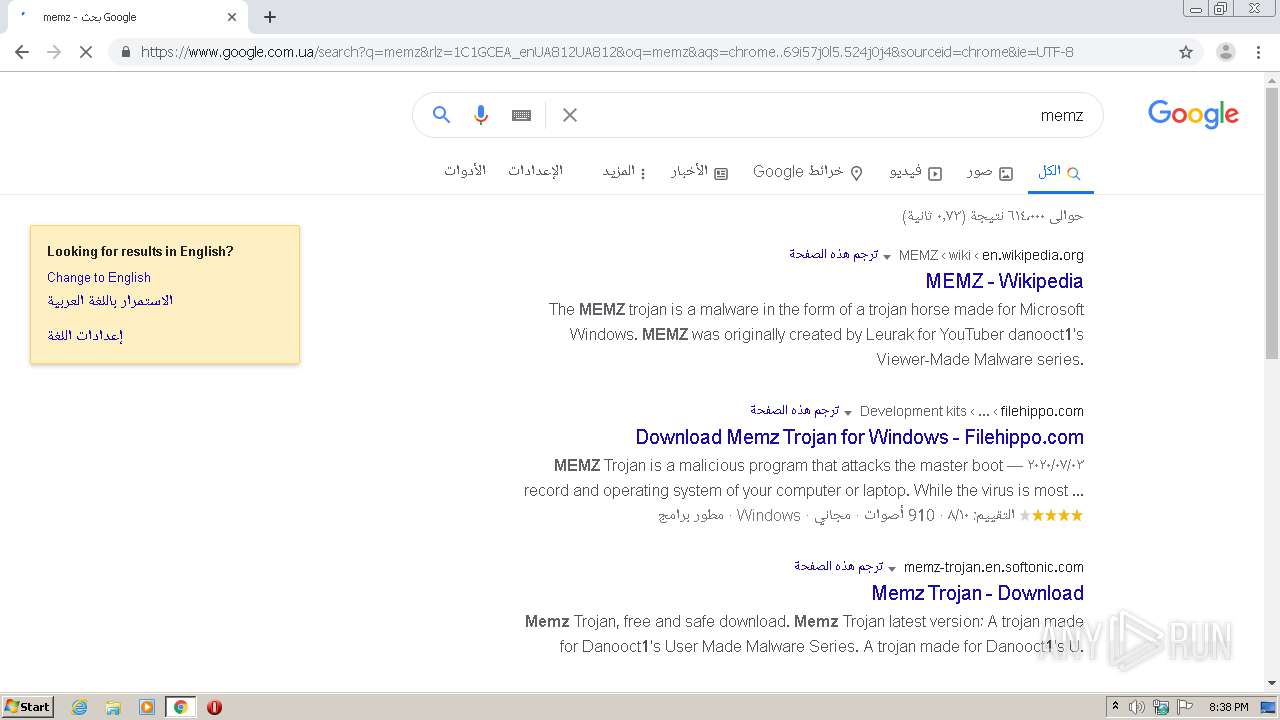Open الإعدادات (Settings) menu

535,171
